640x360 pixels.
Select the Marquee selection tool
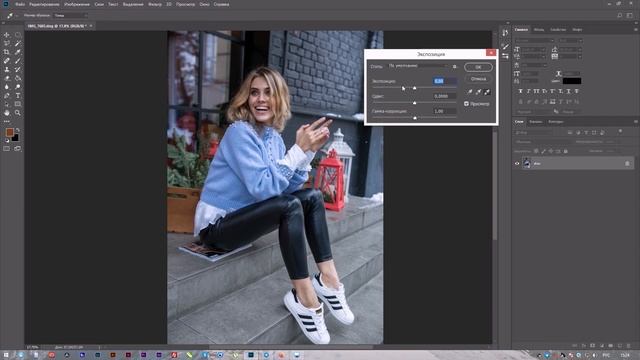click(x=18, y=35)
